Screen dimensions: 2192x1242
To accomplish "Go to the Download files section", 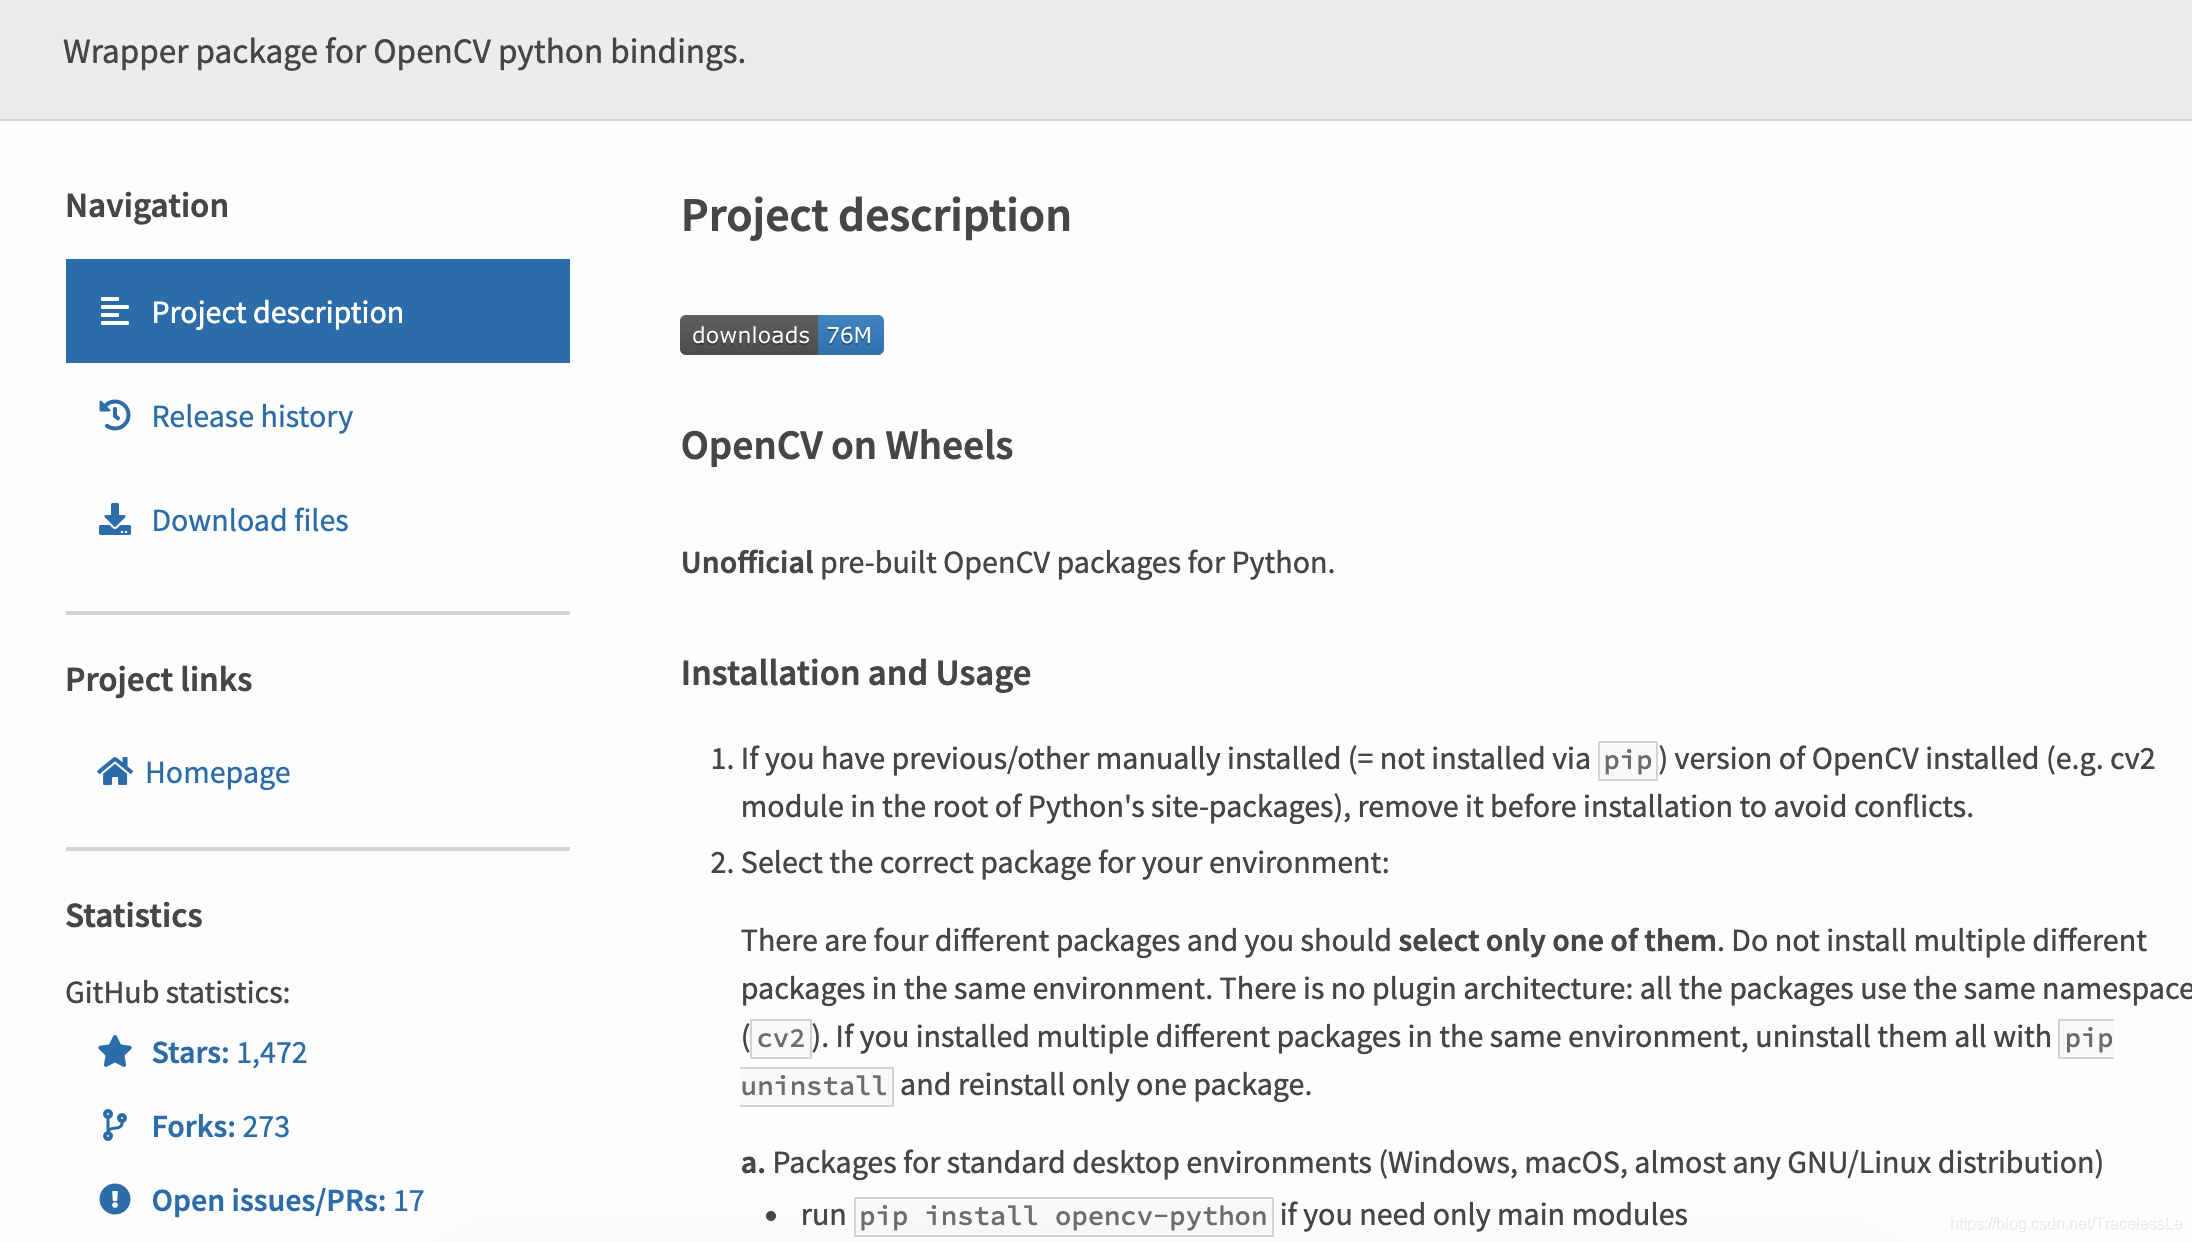I will [x=250, y=520].
